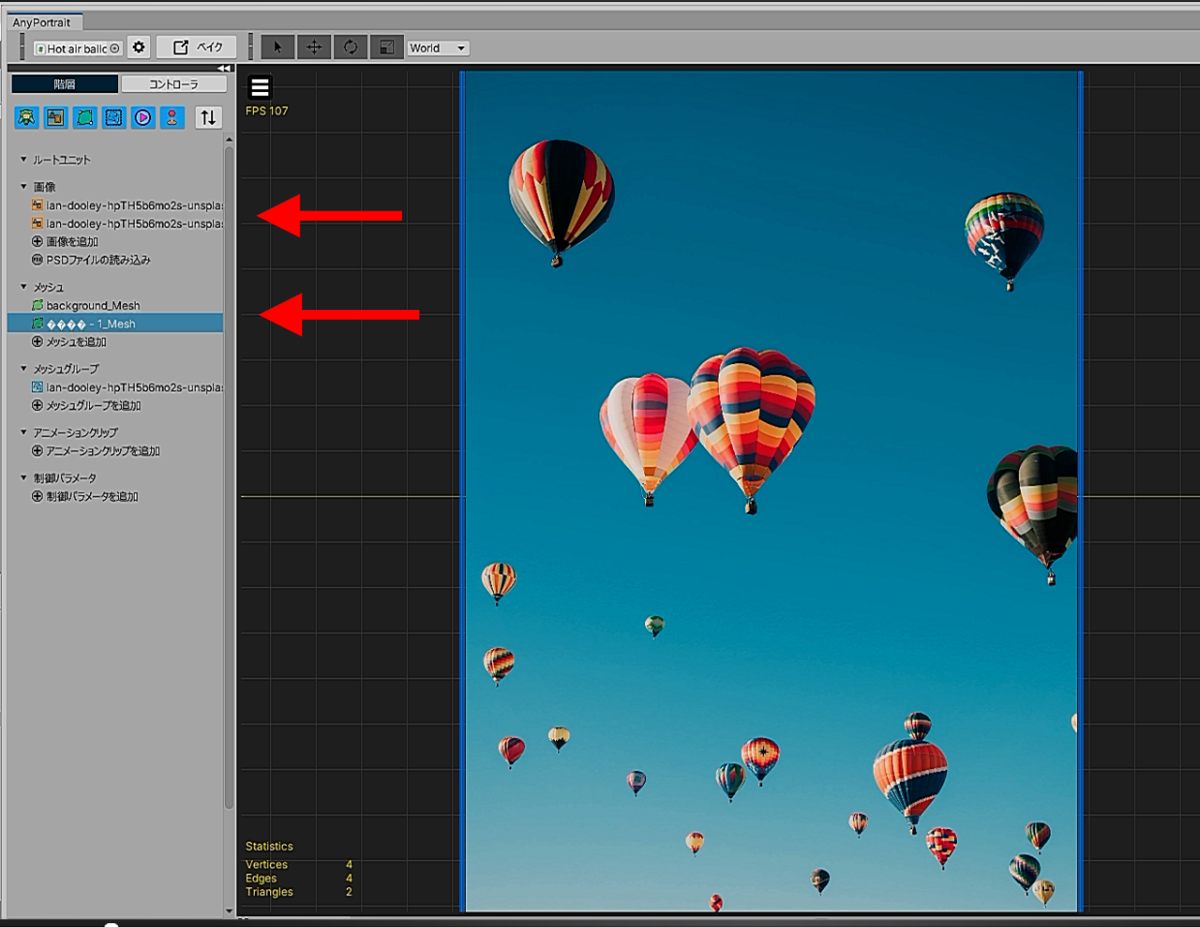Click the ベイク (Bake) button
The width and height of the screenshot is (1200, 927).
pyautogui.click(x=197, y=47)
